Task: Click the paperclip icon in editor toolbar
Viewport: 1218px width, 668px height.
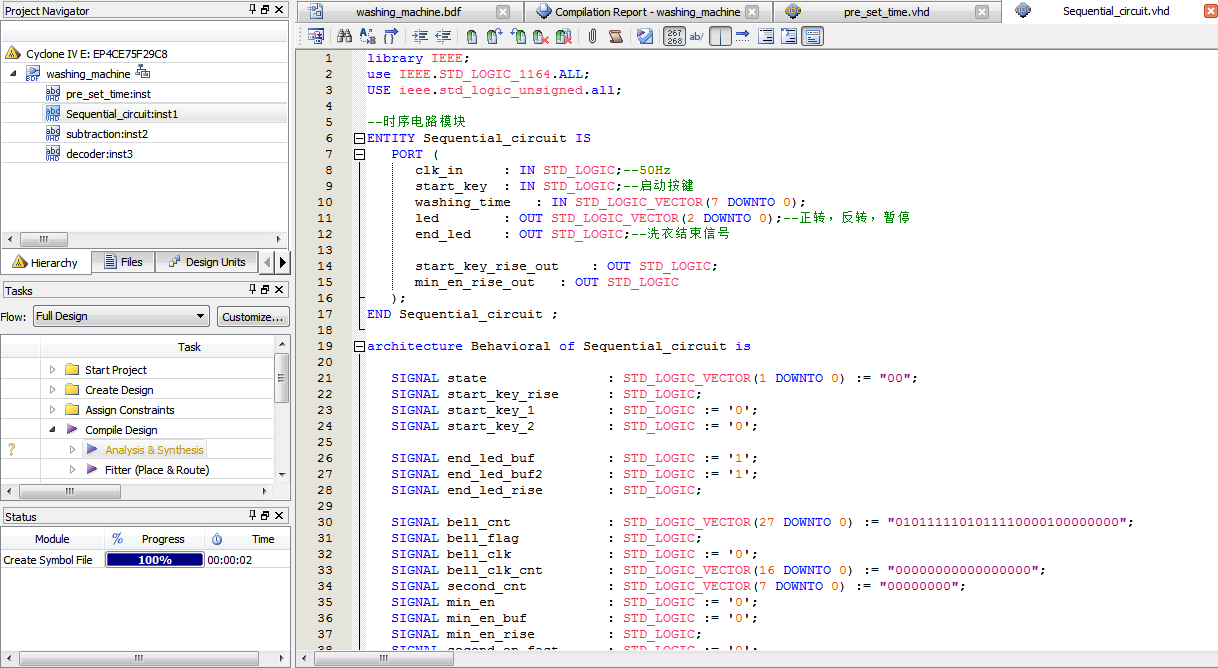Action: click(592, 37)
